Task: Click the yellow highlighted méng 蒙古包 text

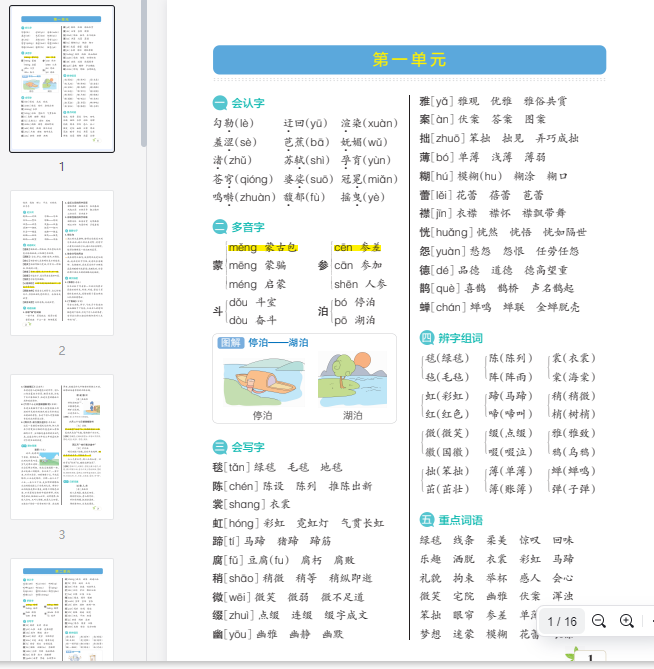Action: (262, 247)
